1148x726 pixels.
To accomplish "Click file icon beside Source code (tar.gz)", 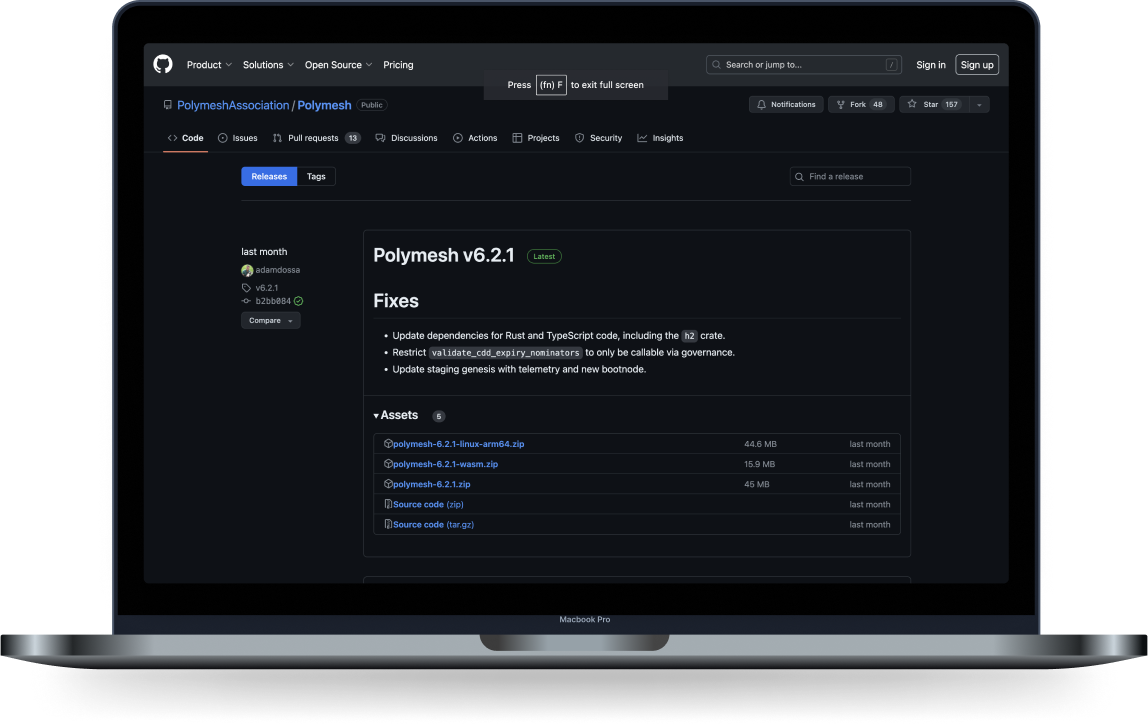I will [388, 524].
